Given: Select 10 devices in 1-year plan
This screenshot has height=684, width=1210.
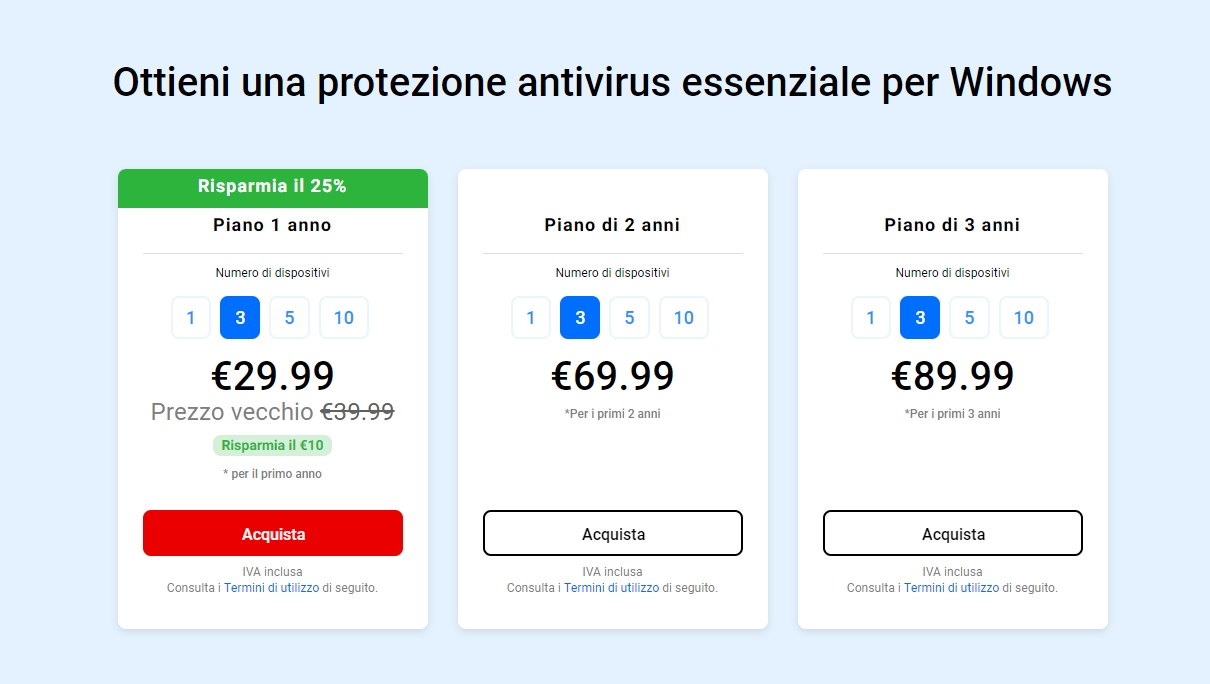Looking at the screenshot, I should coord(344,318).
